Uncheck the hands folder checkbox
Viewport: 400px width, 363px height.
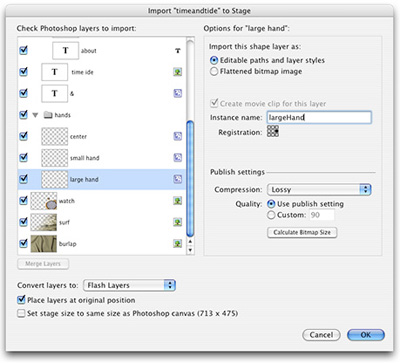(23, 115)
